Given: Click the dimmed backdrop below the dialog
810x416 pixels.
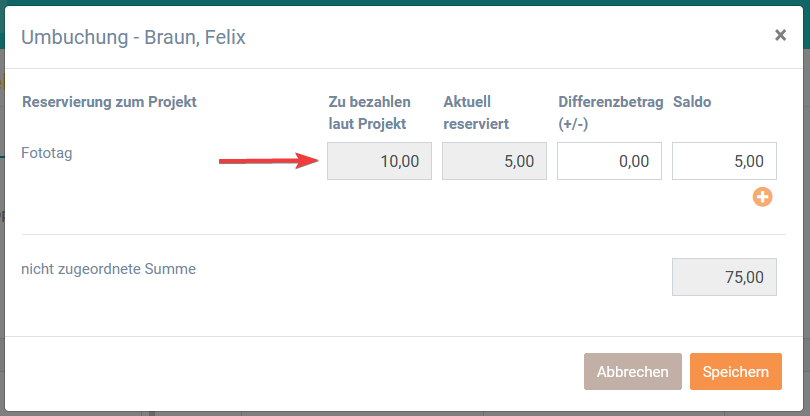Looking at the screenshot, I should click(x=400, y=412).
